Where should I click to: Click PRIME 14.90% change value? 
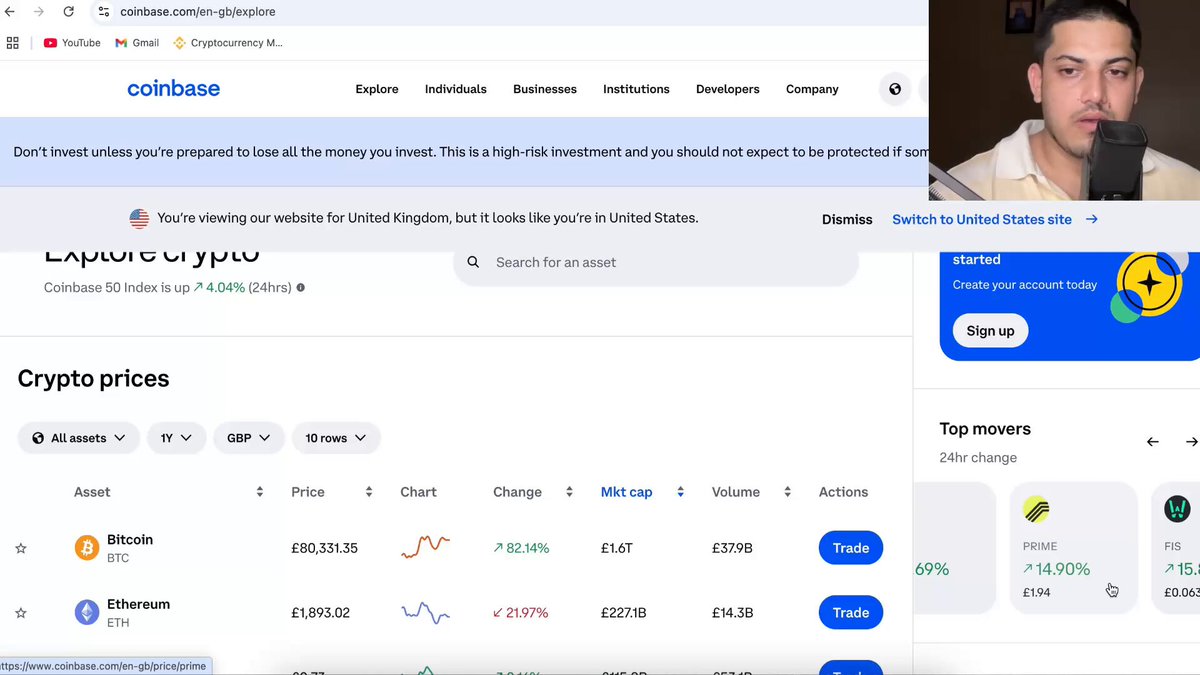coord(1056,569)
